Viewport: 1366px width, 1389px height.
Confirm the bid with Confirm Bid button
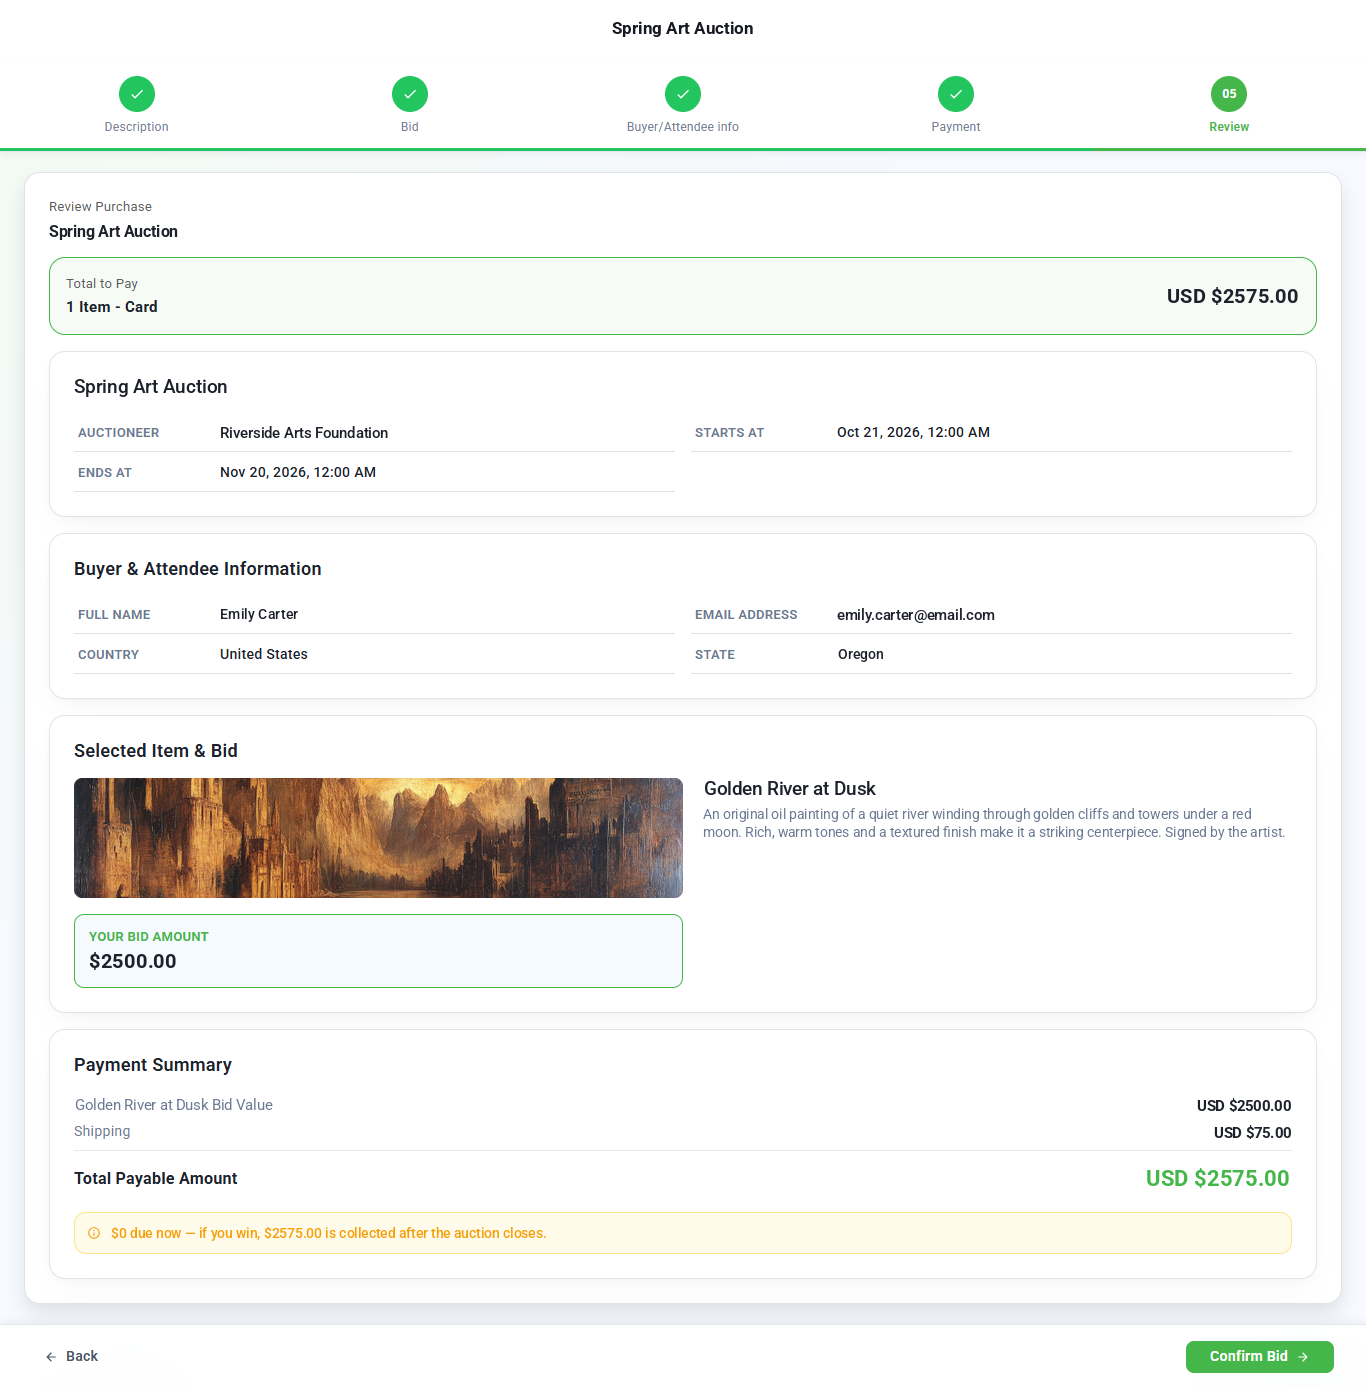1260,1357
